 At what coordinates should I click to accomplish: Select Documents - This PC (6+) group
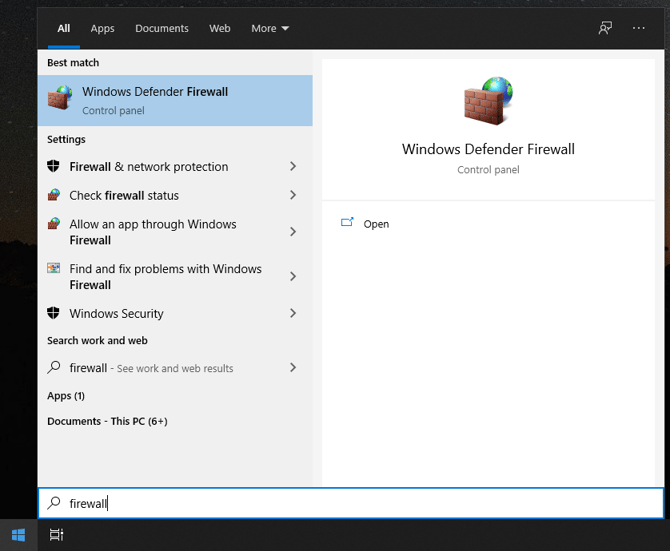coord(107,421)
